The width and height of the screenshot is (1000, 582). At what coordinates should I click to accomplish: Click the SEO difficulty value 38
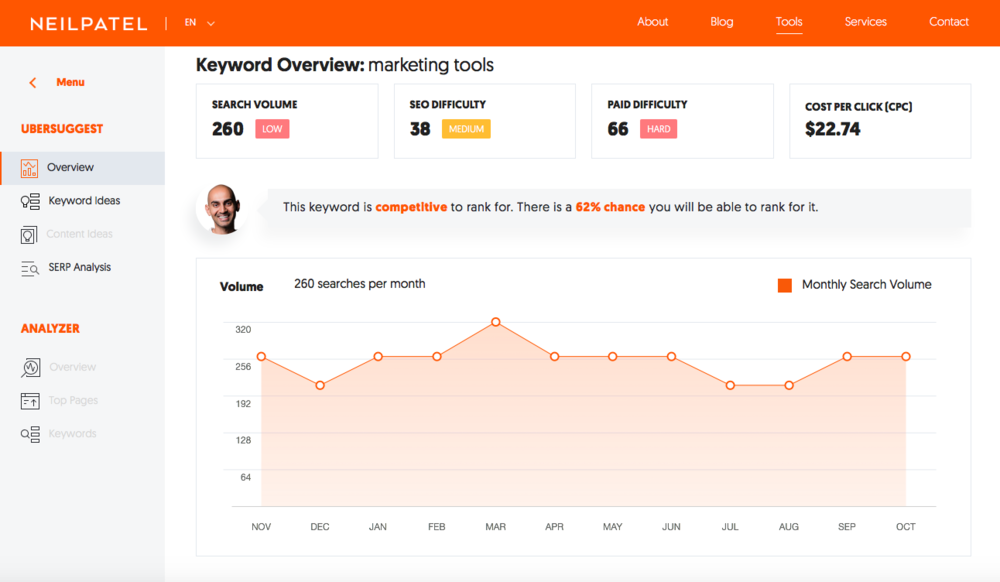pos(420,129)
